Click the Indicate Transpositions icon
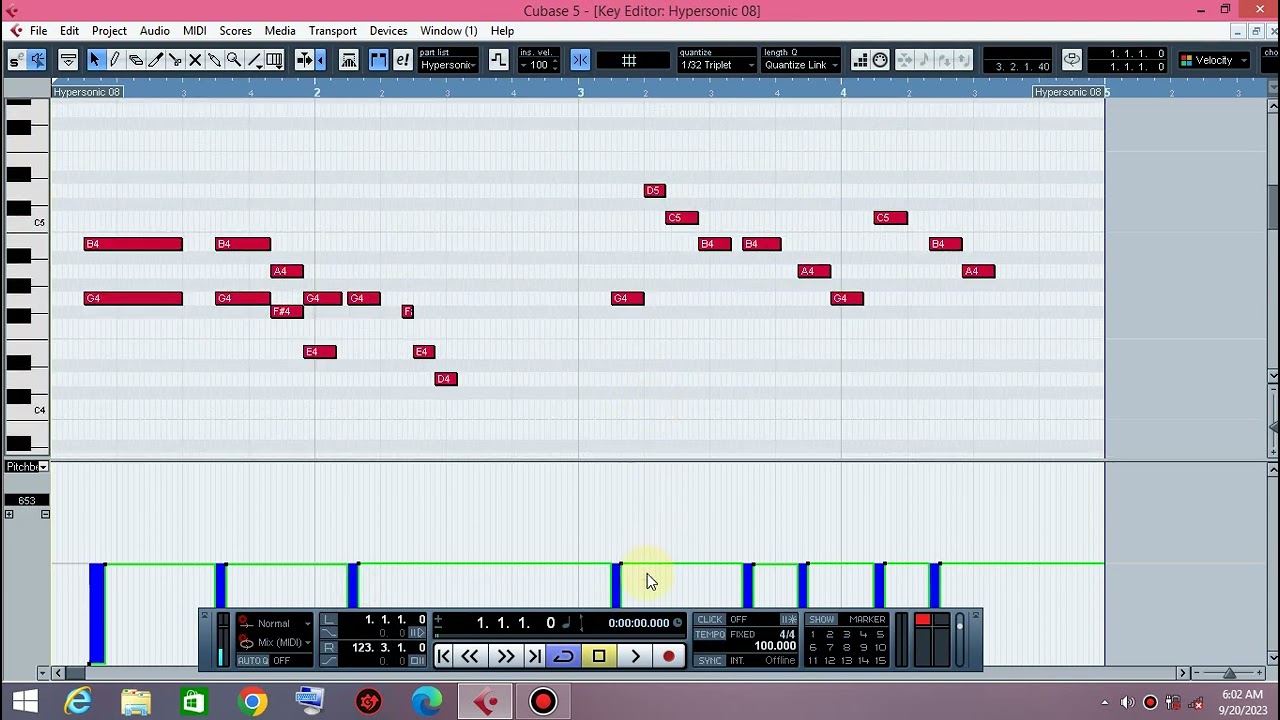 pos(498,60)
